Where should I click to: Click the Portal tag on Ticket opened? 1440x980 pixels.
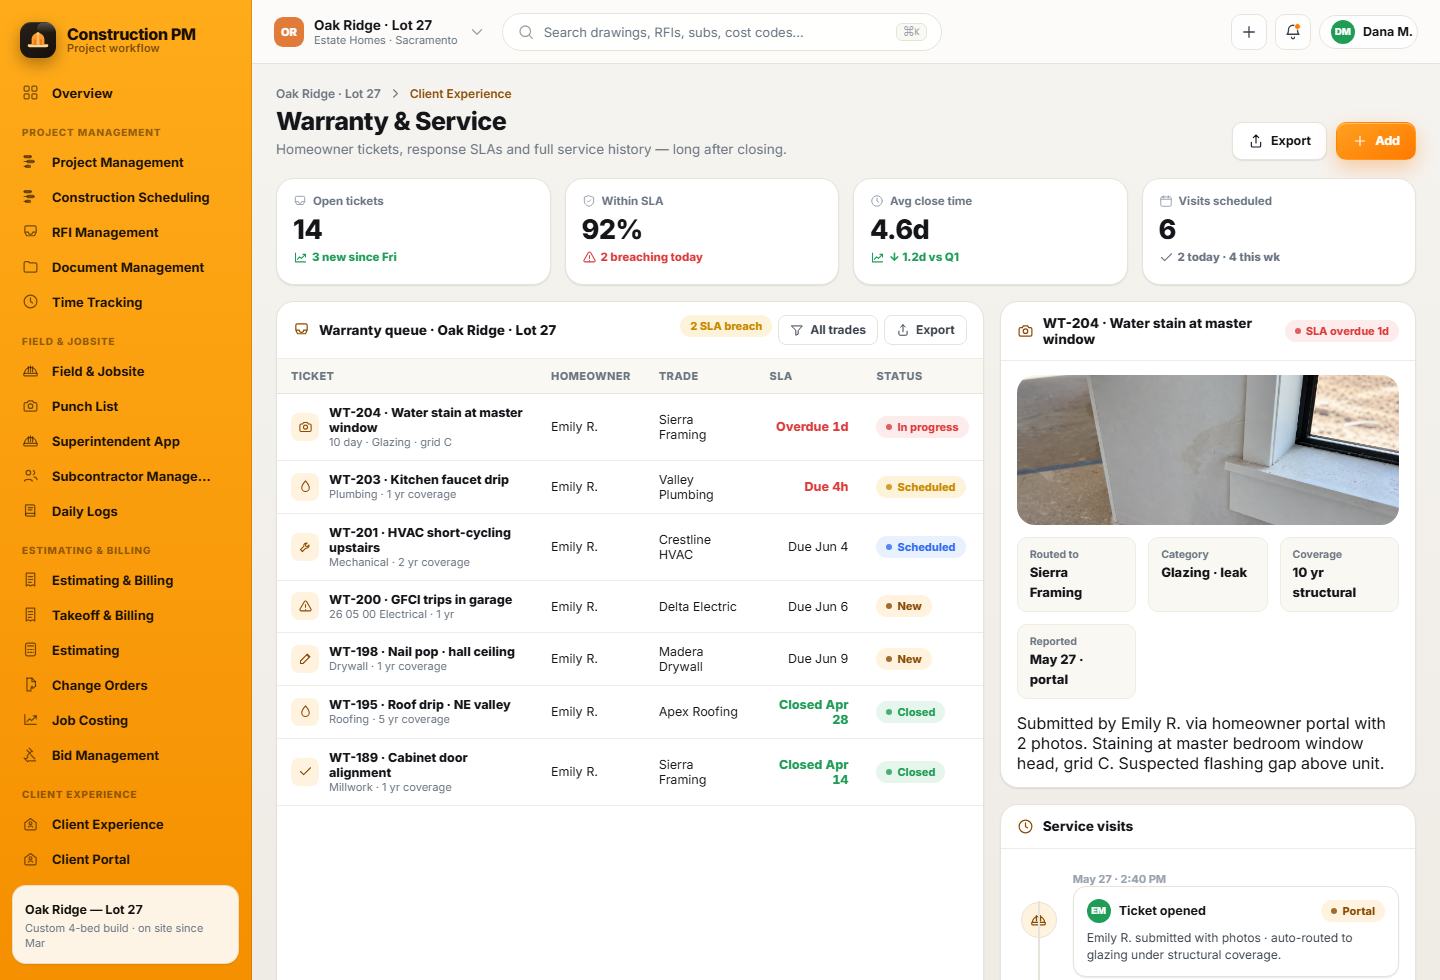click(1352, 911)
